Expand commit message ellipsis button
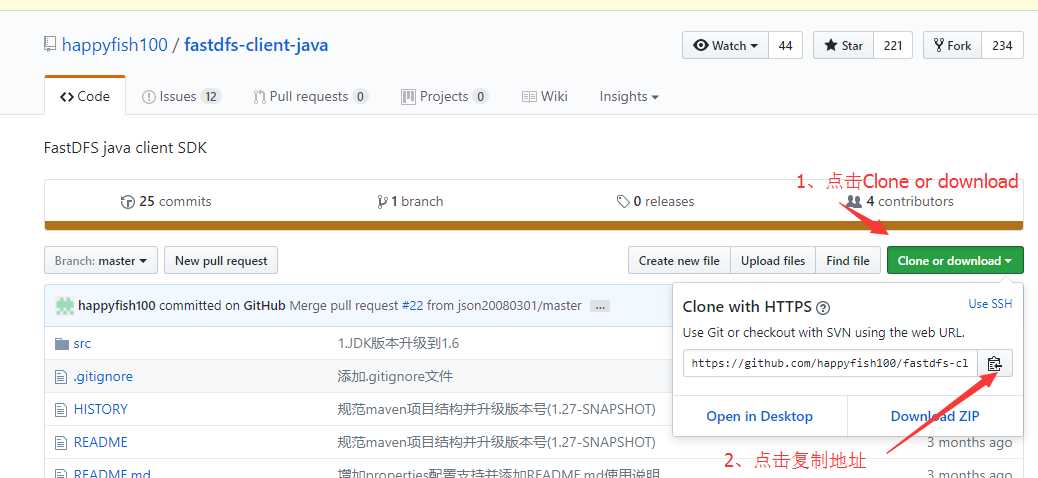The height and width of the screenshot is (478, 1038). [600, 307]
